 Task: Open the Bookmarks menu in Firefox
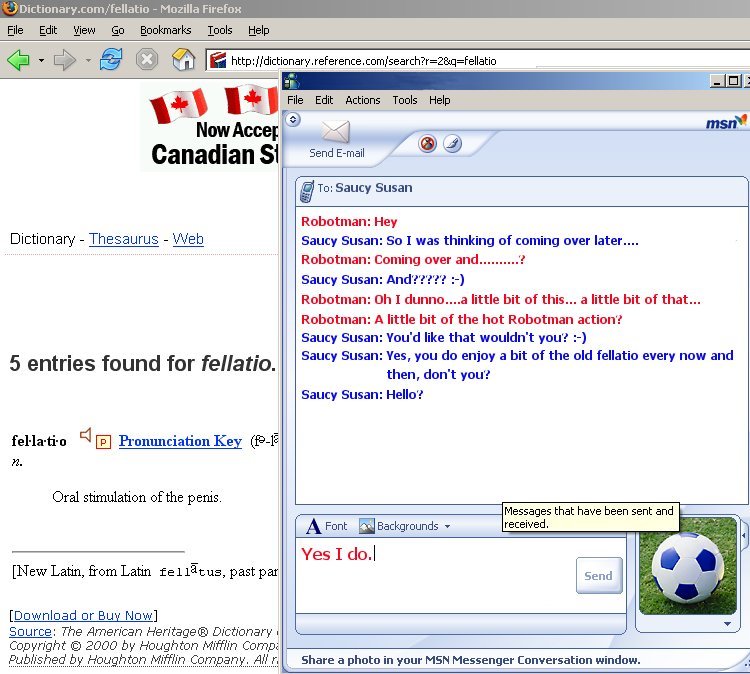[165, 31]
